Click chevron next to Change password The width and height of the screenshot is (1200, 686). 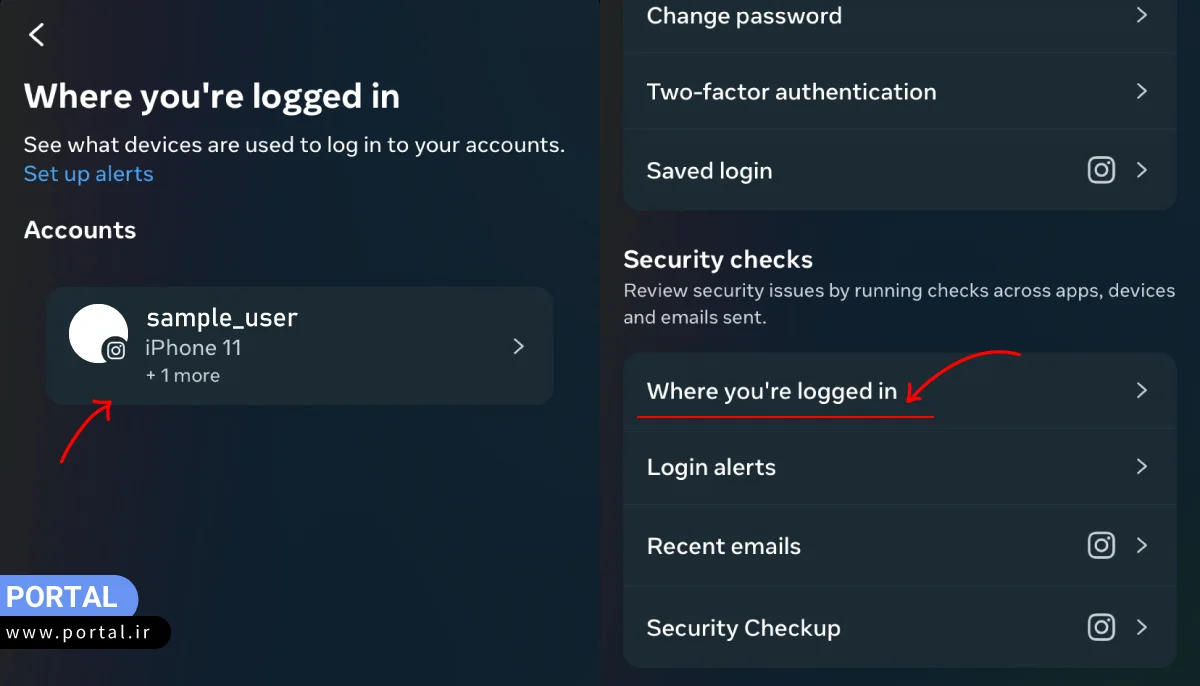coord(1142,16)
